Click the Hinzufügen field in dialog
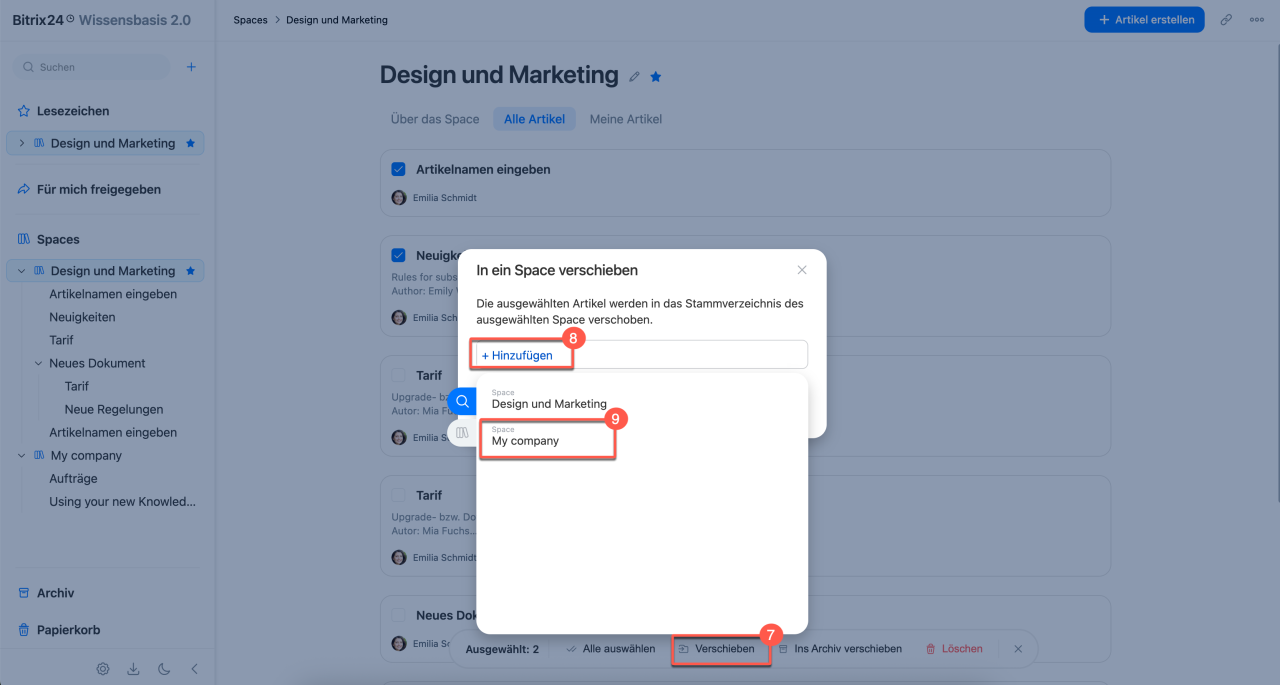The image size is (1280, 685). pos(641,355)
